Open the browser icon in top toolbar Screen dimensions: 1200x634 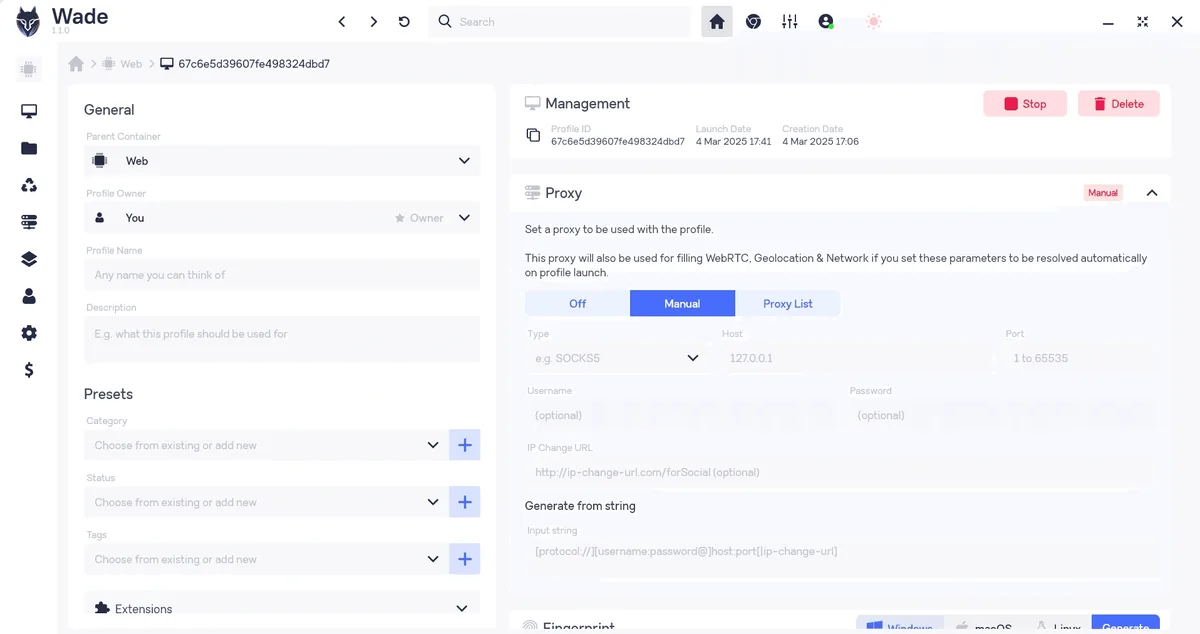pos(753,21)
